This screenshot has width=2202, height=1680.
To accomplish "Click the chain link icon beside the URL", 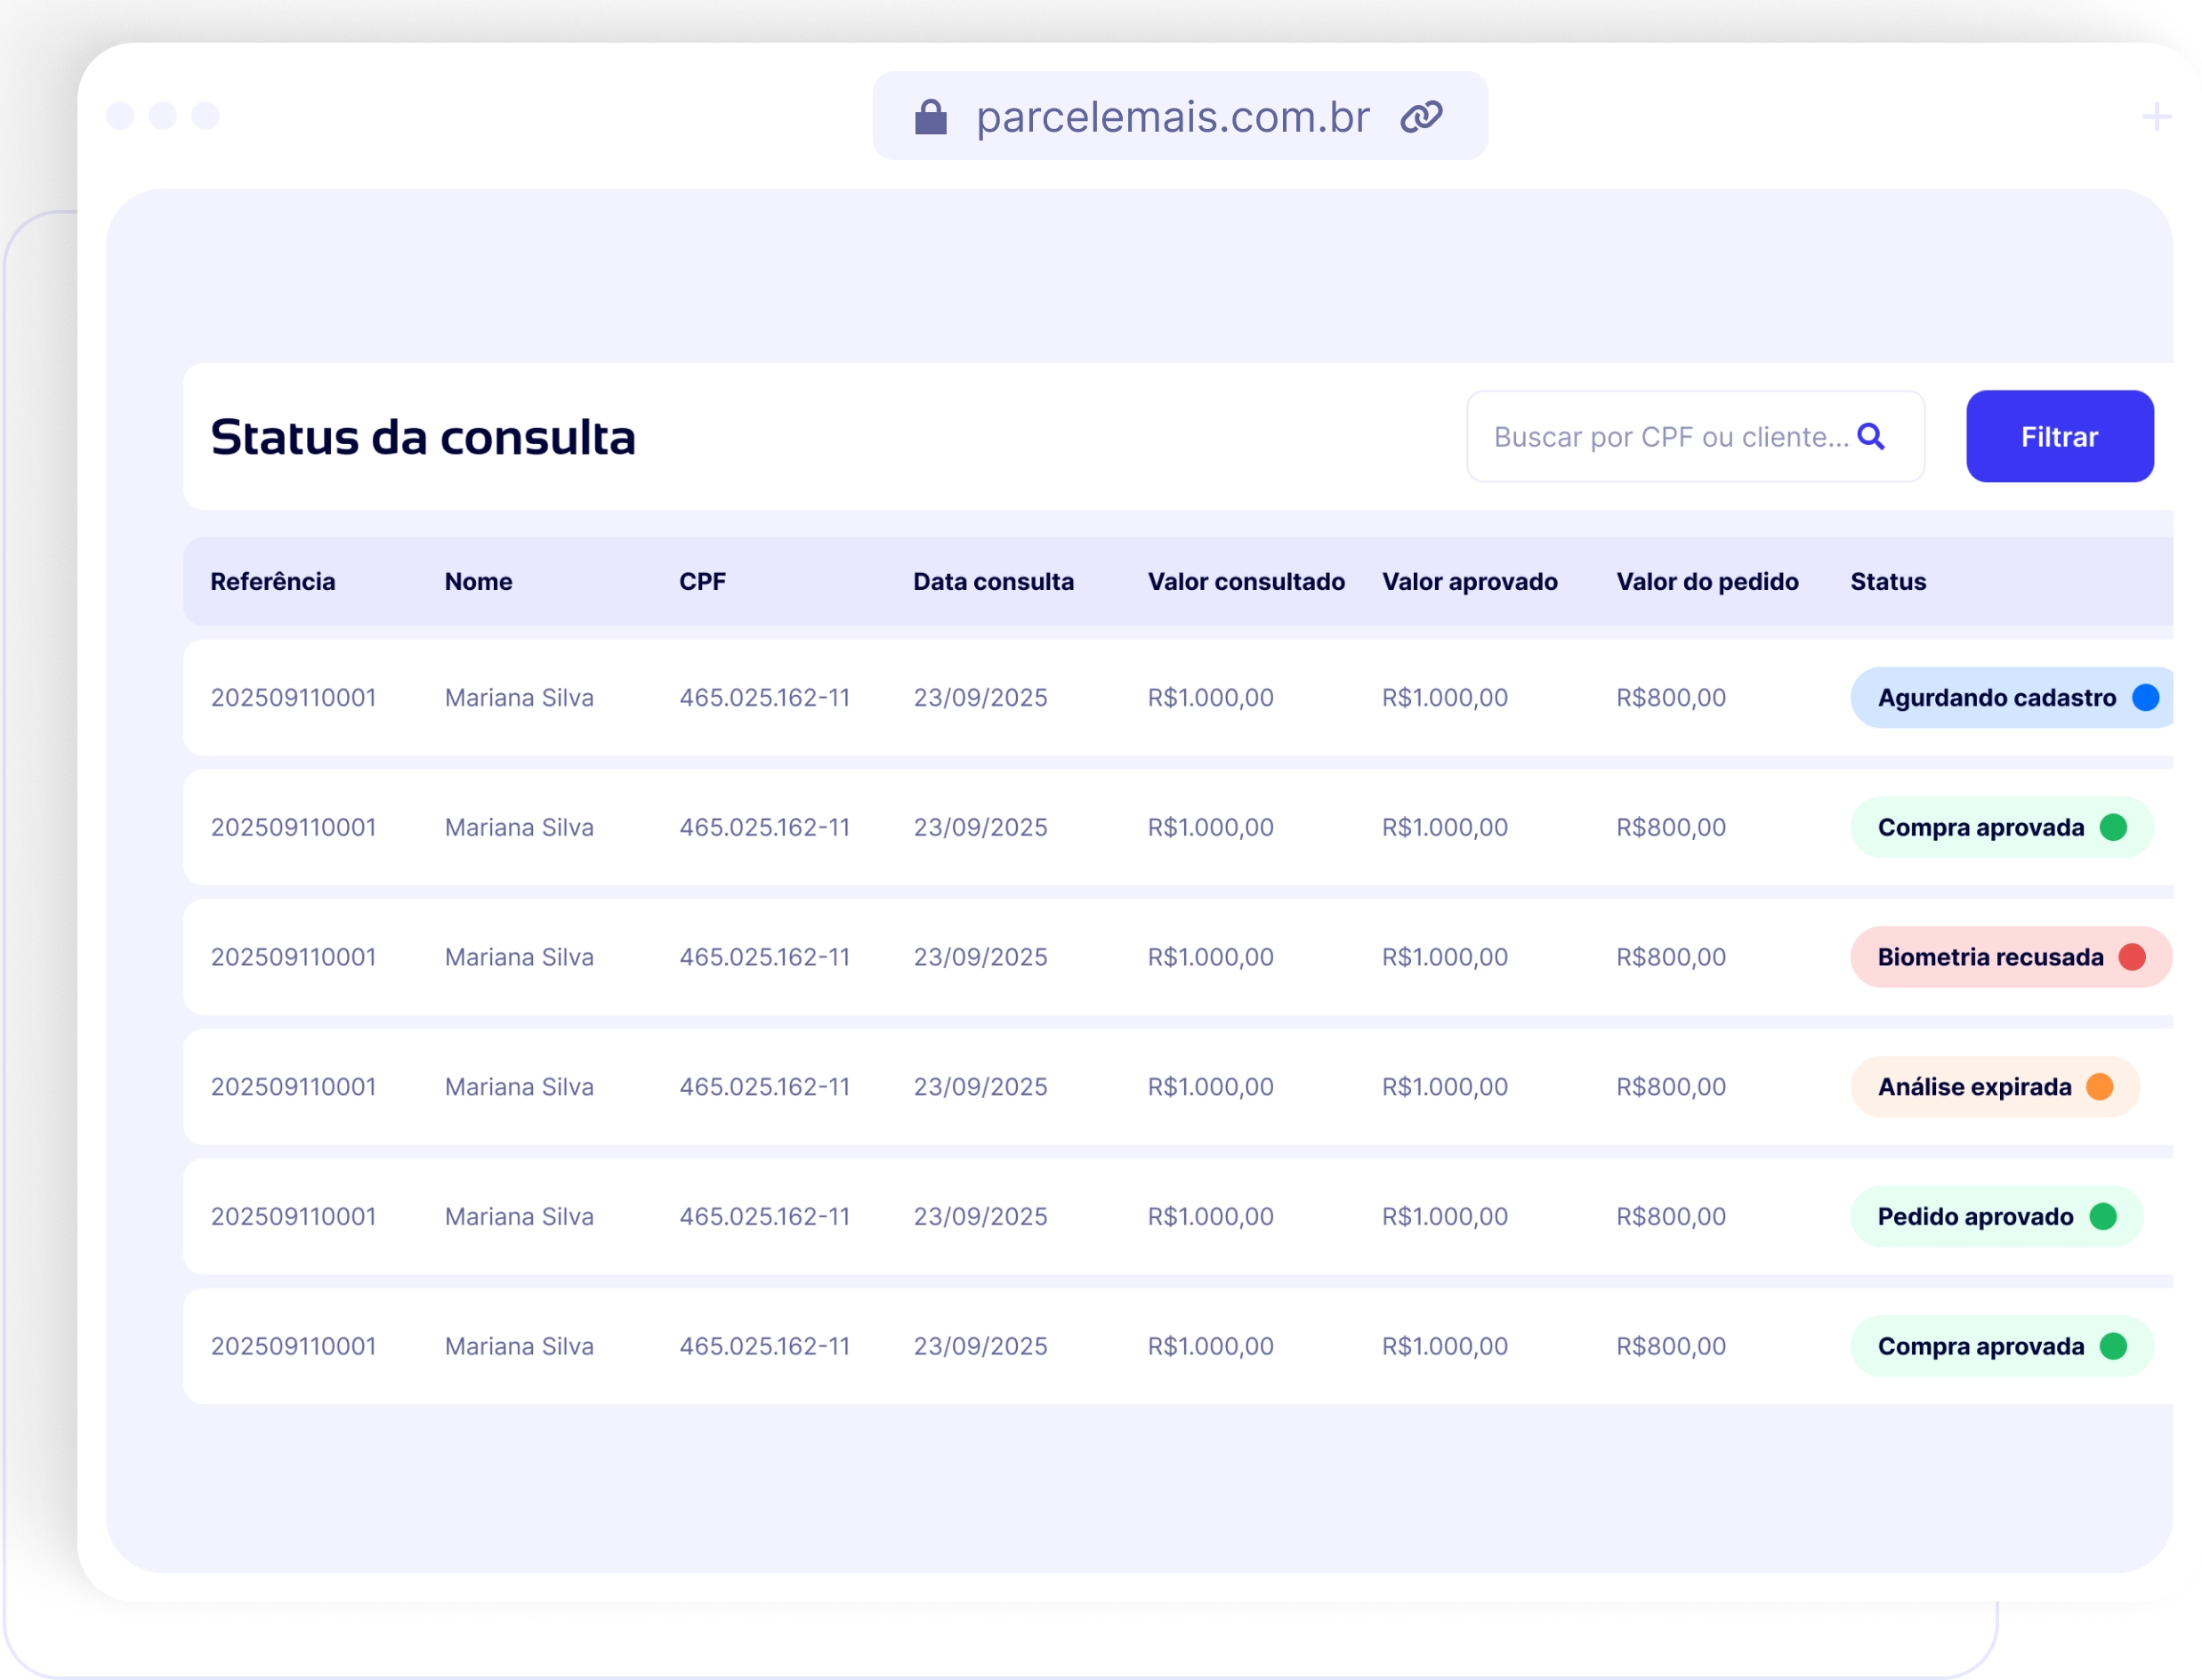I will [x=1421, y=117].
